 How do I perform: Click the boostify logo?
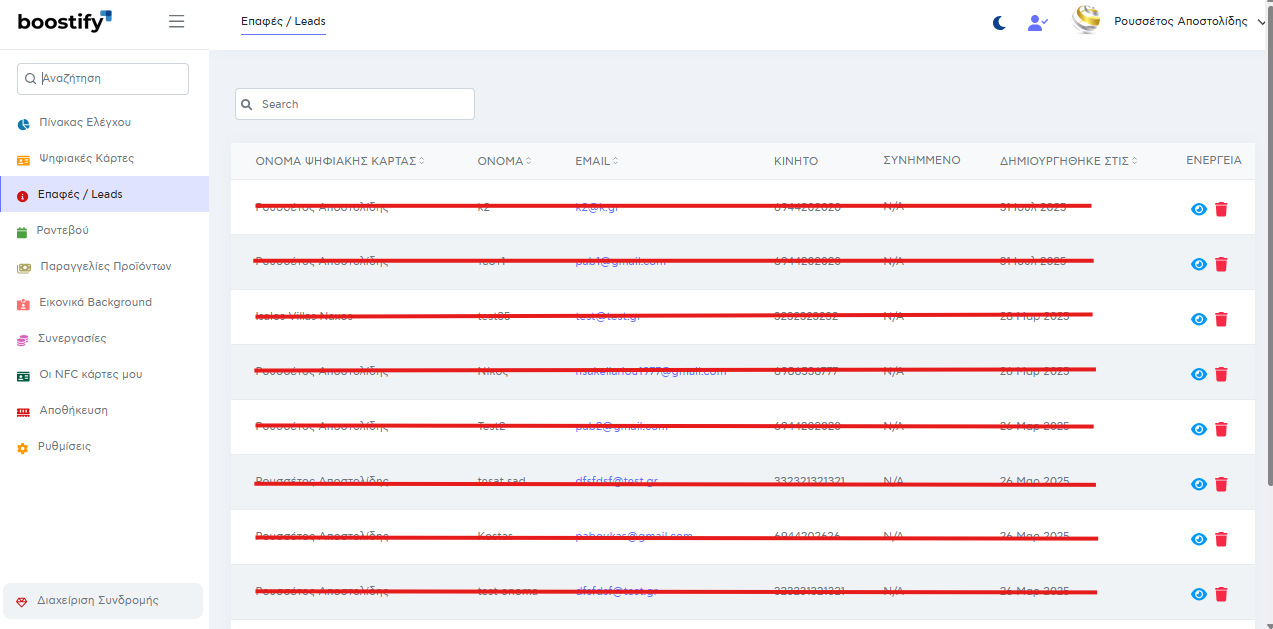coord(64,21)
